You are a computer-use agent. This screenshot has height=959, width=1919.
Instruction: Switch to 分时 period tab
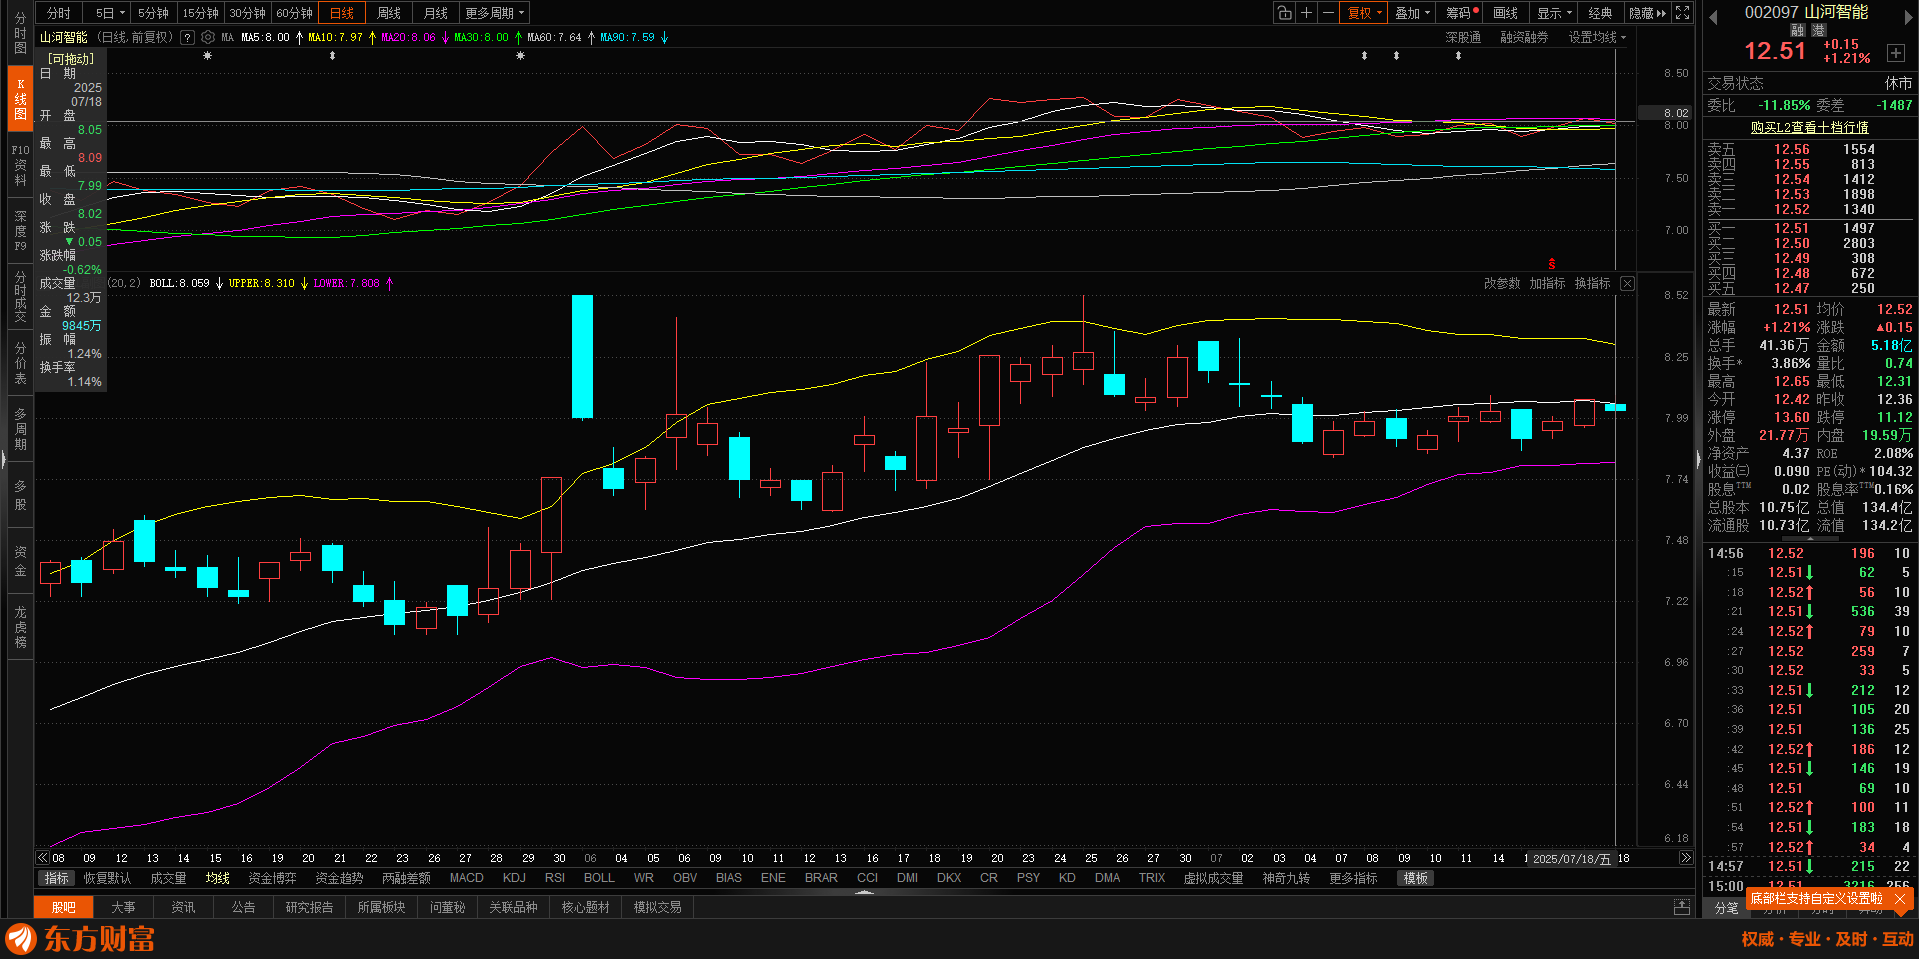[59, 13]
